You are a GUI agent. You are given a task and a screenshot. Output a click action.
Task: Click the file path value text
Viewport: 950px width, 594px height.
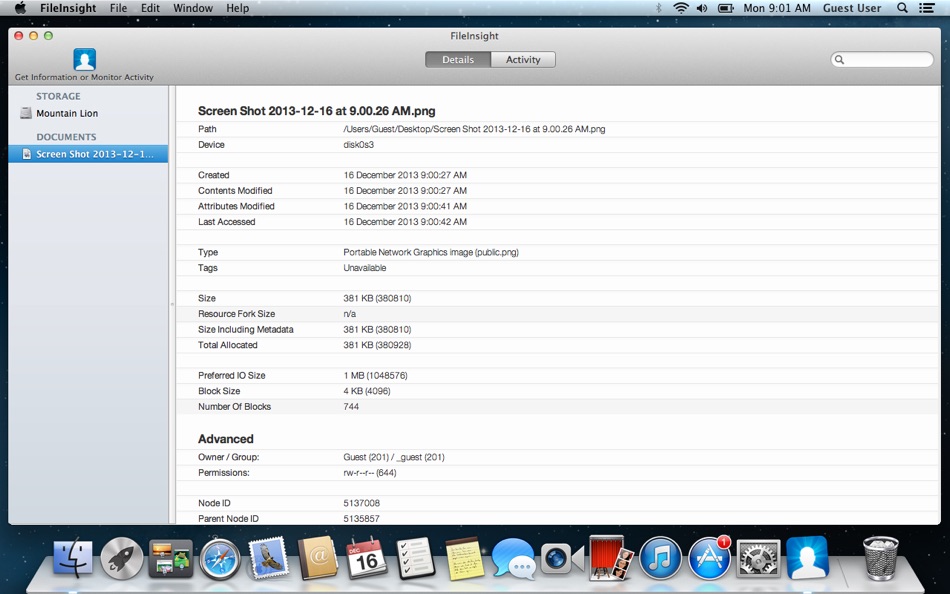(x=474, y=129)
